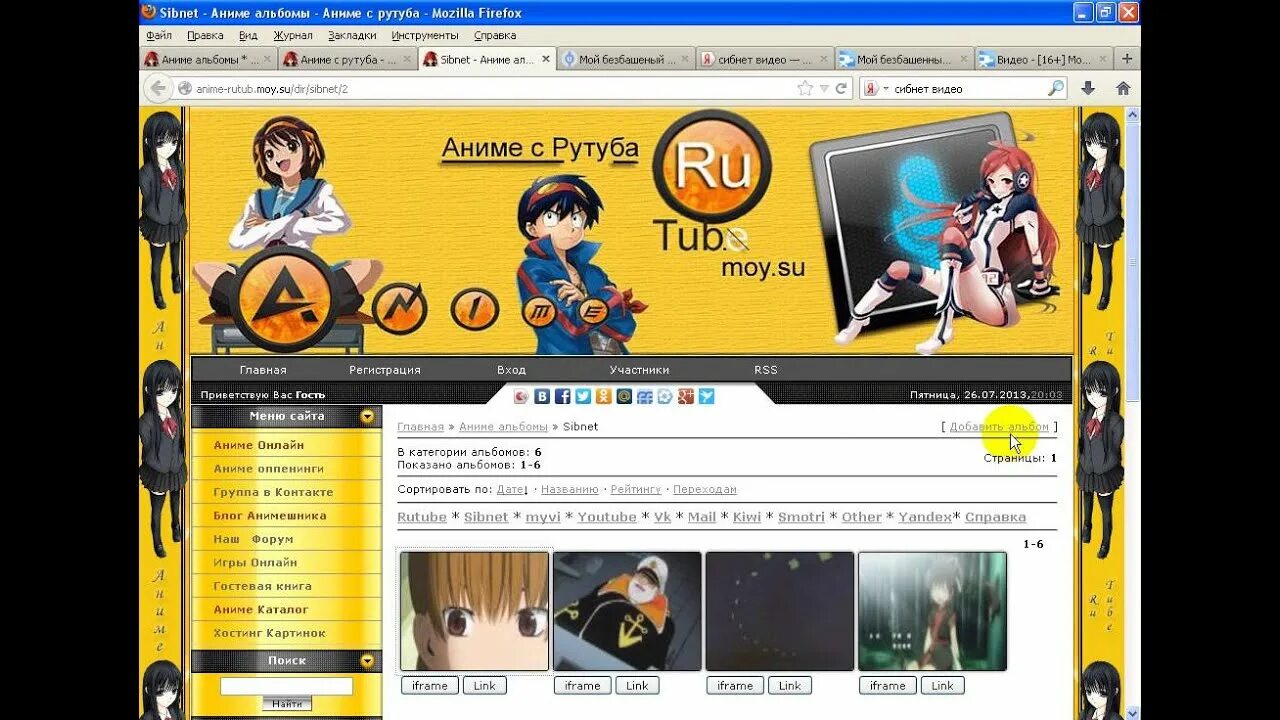Viewport: 1280px width, 720px height.
Task: Open 'Группа в Контакте' menu item
Action: point(273,492)
